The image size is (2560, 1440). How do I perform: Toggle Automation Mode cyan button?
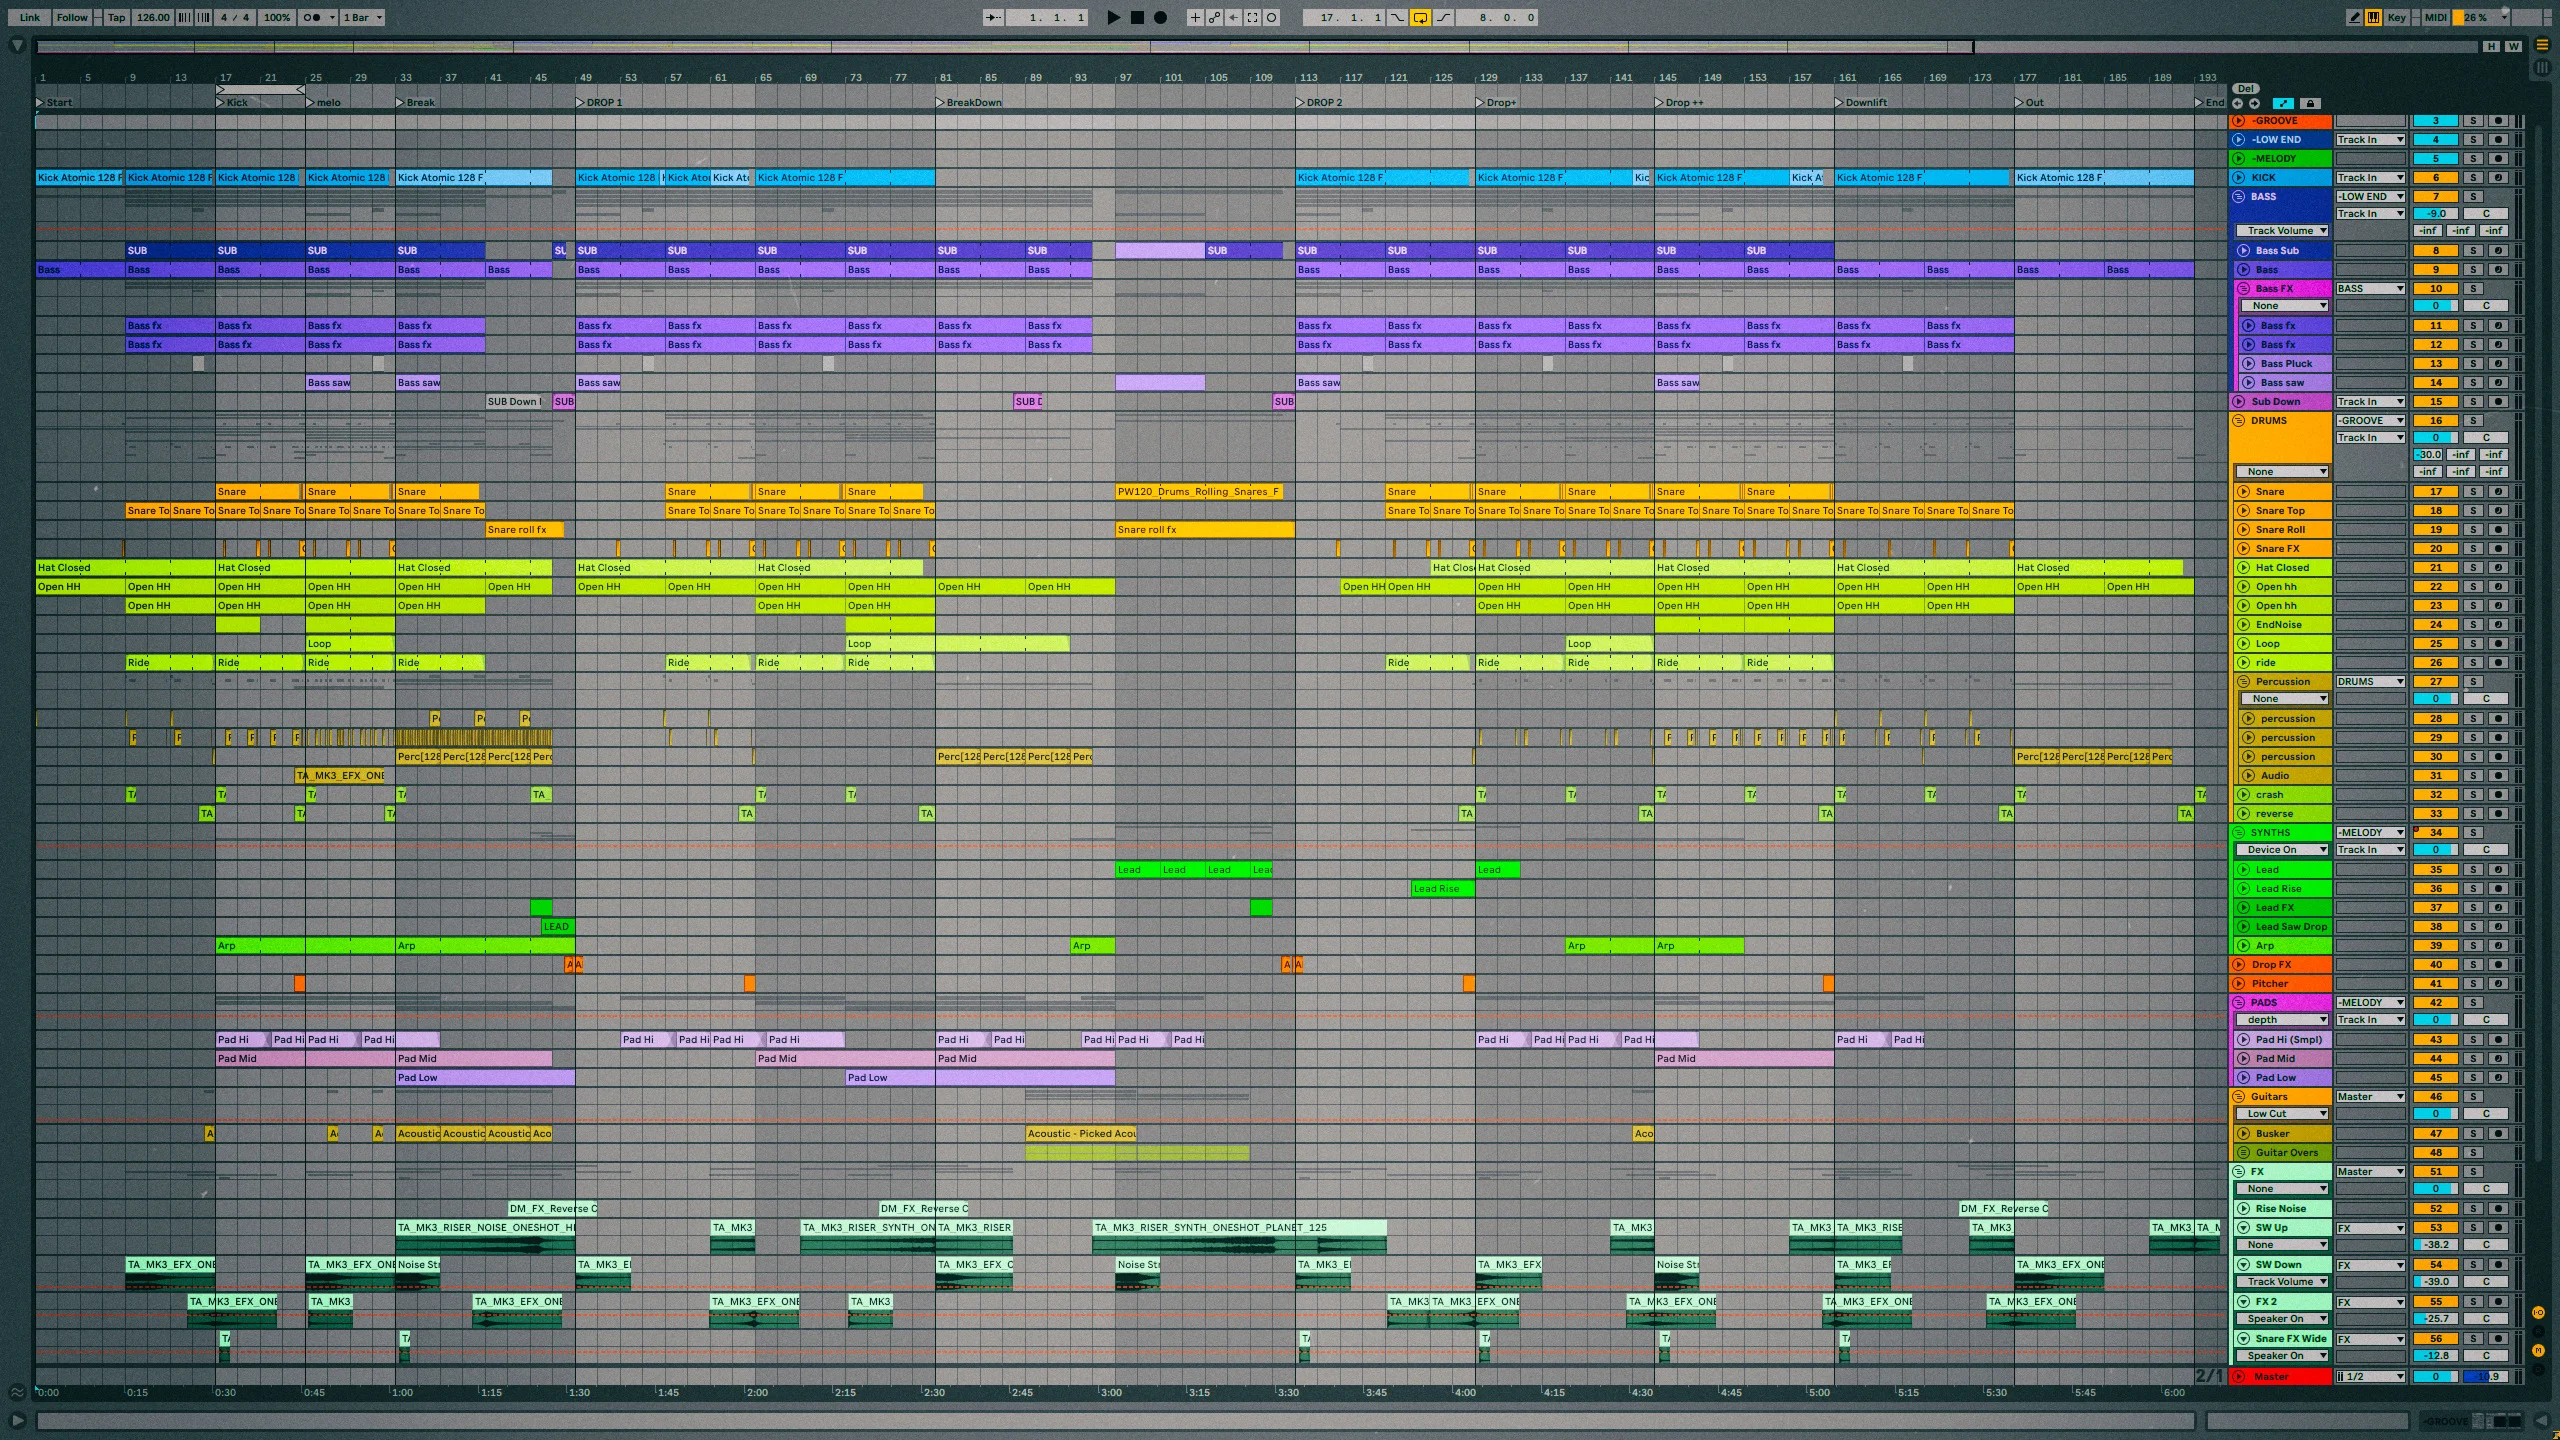[2283, 103]
